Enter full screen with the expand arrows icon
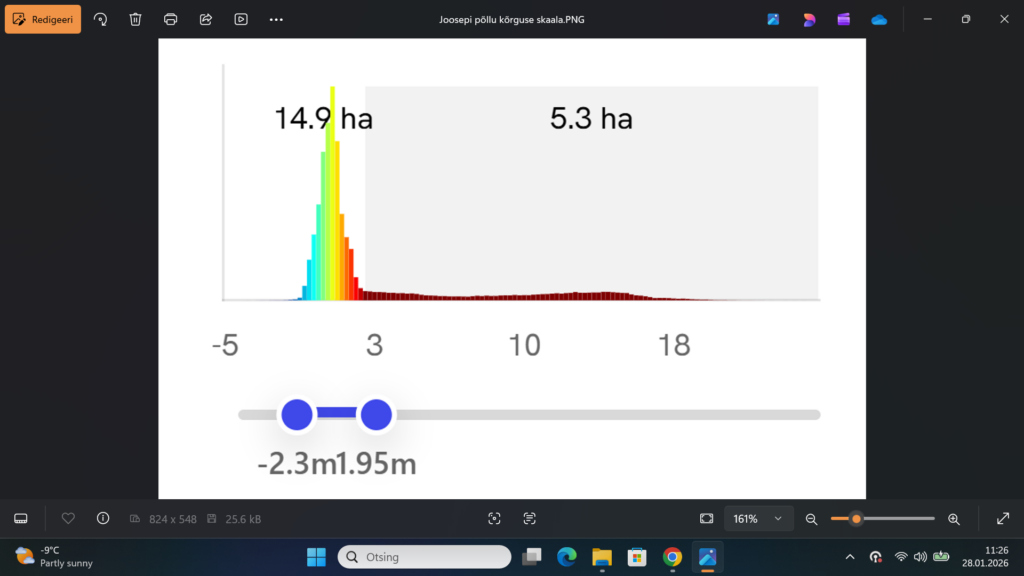The width and height of the screenshot is (1024, 576). pyautogui.click(x=1003, y=518)
